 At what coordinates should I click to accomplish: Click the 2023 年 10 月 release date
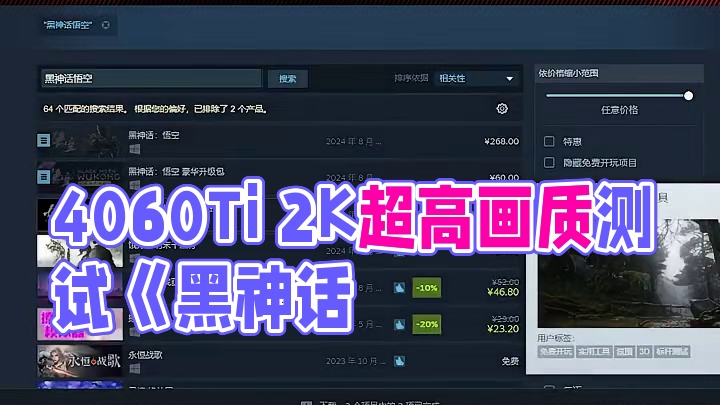coord(354,361)
